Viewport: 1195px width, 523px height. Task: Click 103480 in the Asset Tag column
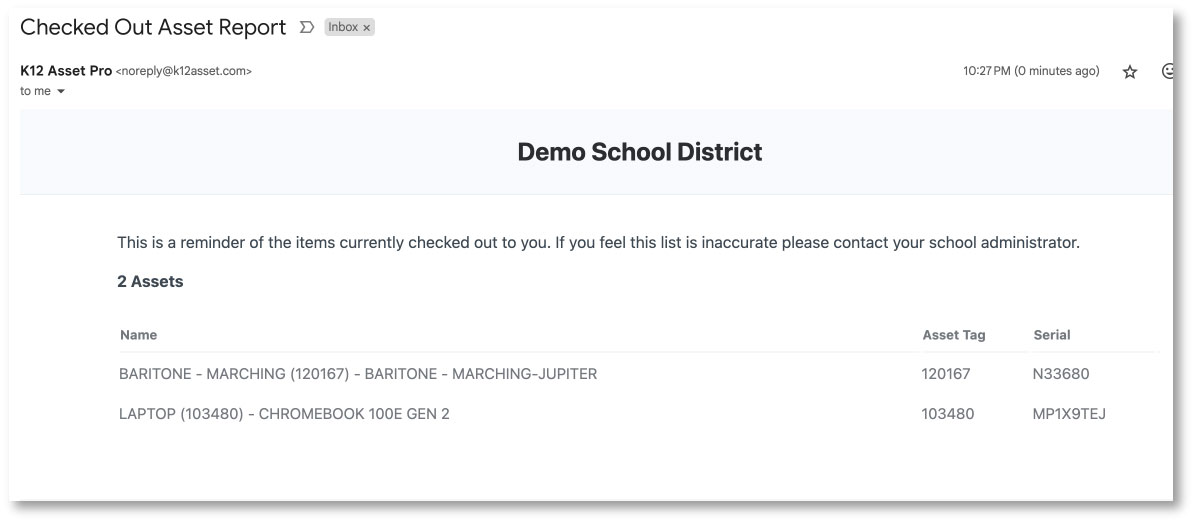(x=947, y=414)
